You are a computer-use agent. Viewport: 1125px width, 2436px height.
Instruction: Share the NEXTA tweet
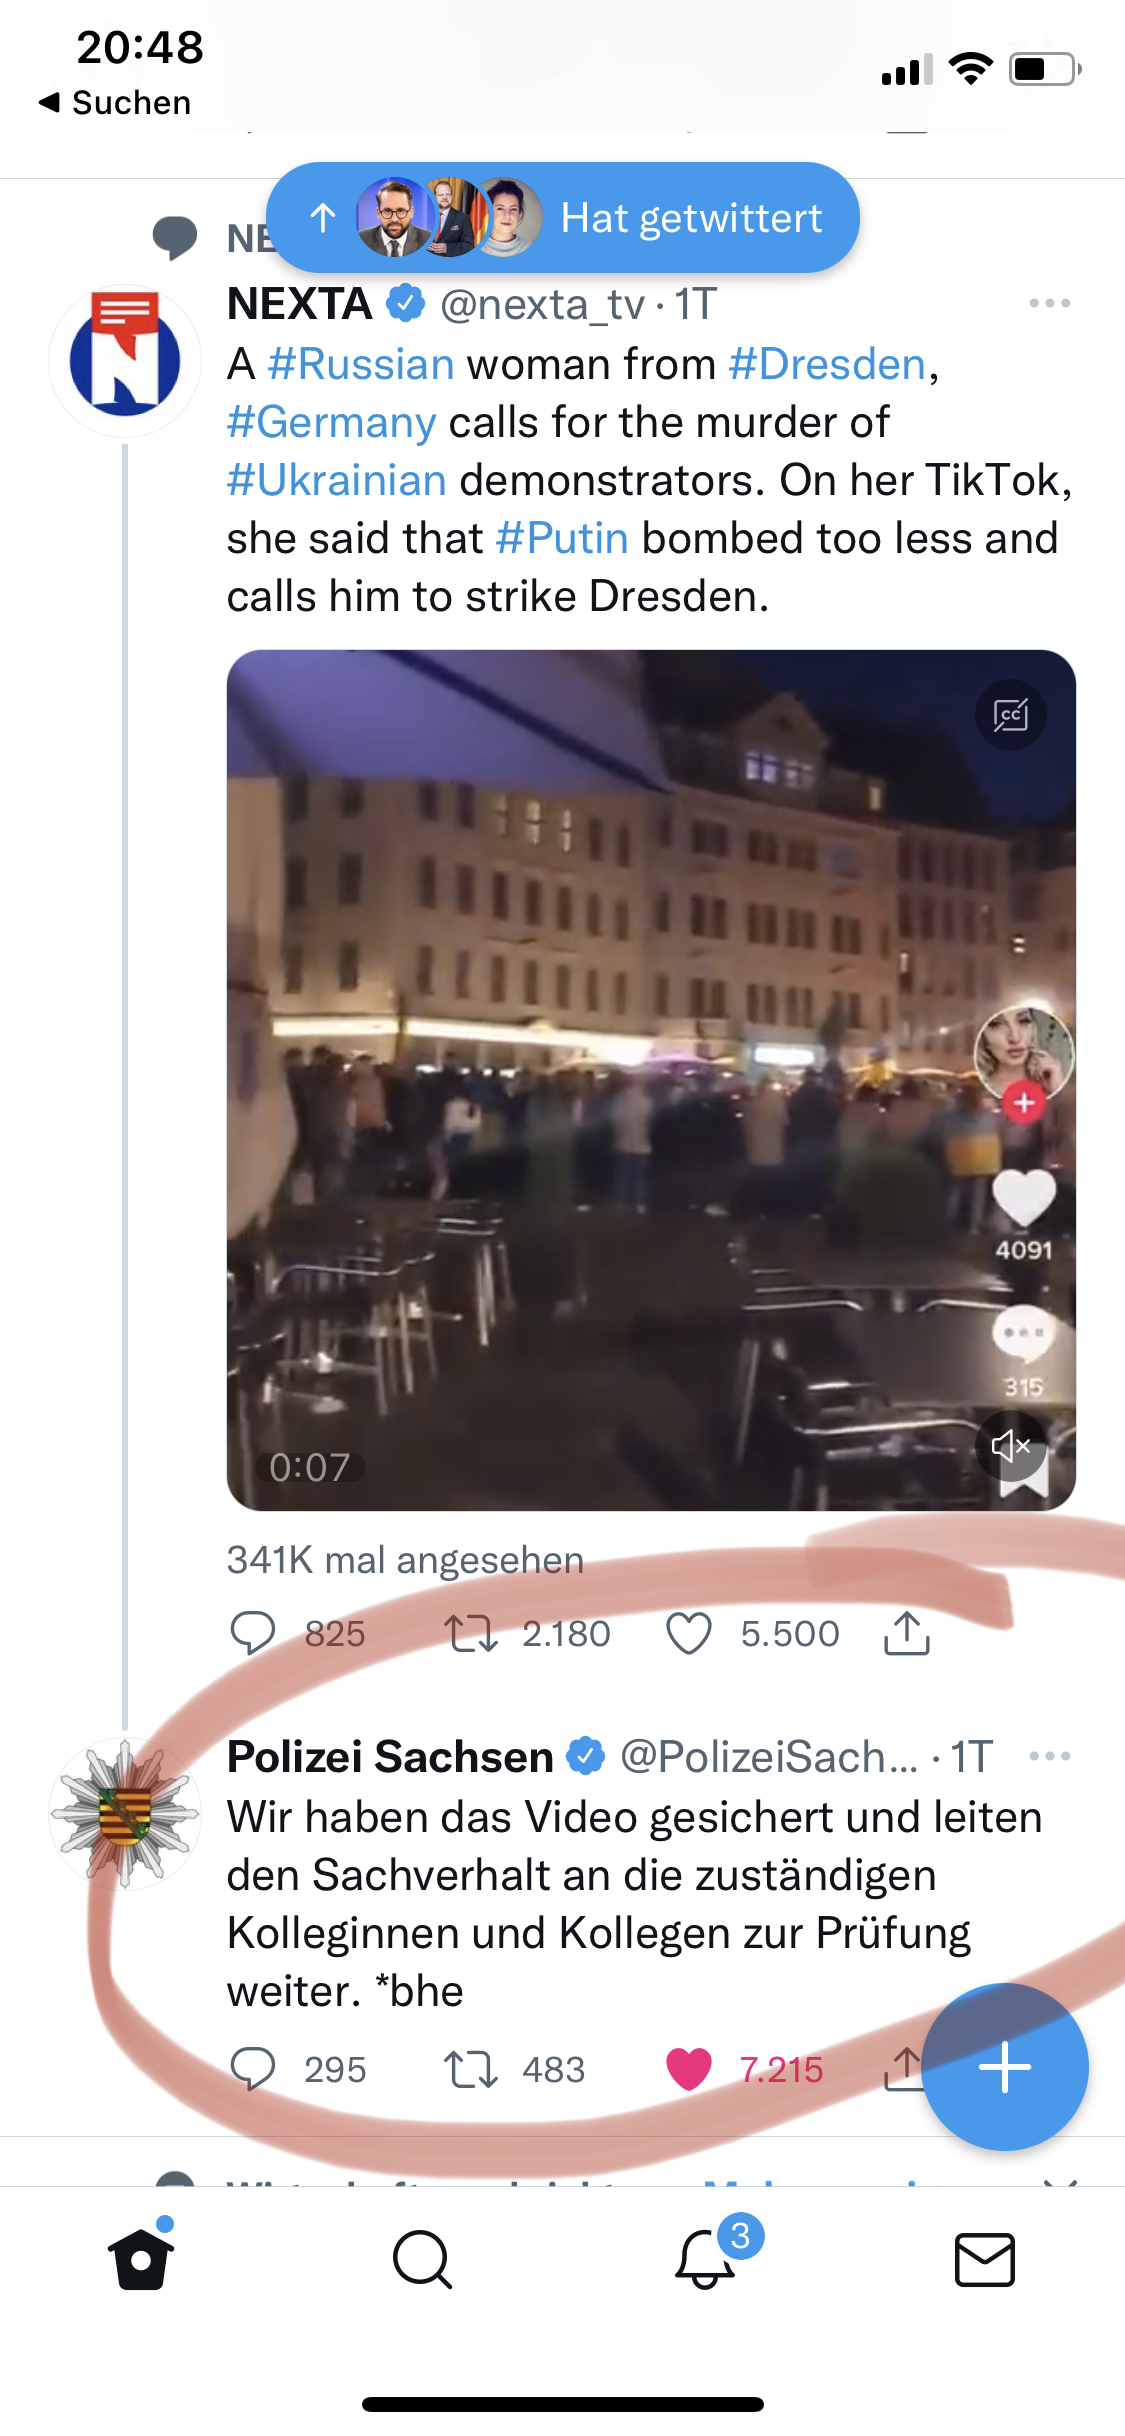(907, 1634)
